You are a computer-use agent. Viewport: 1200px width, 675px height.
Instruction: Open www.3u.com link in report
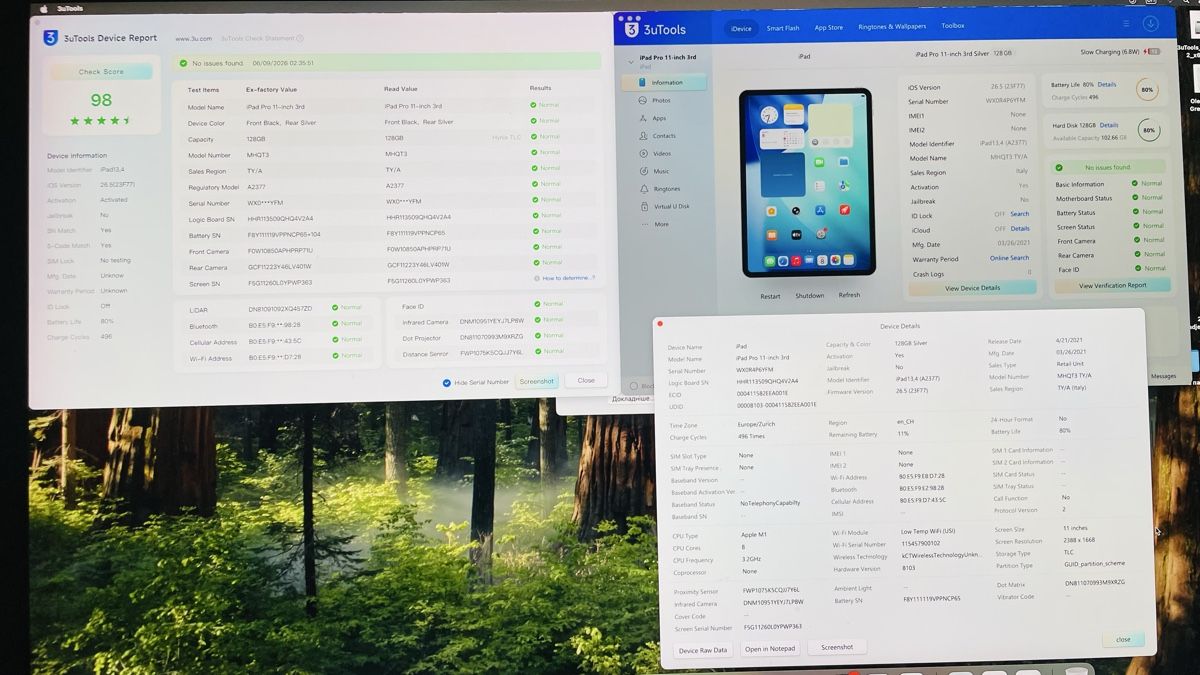point(193,39)
